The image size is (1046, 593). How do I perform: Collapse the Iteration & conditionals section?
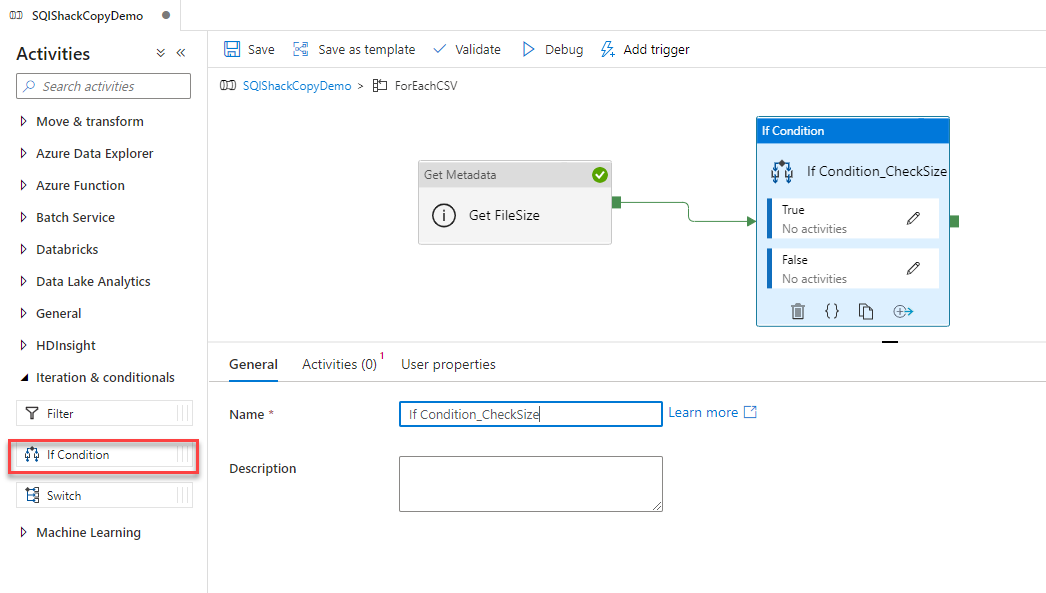click(x=105, y=377)
